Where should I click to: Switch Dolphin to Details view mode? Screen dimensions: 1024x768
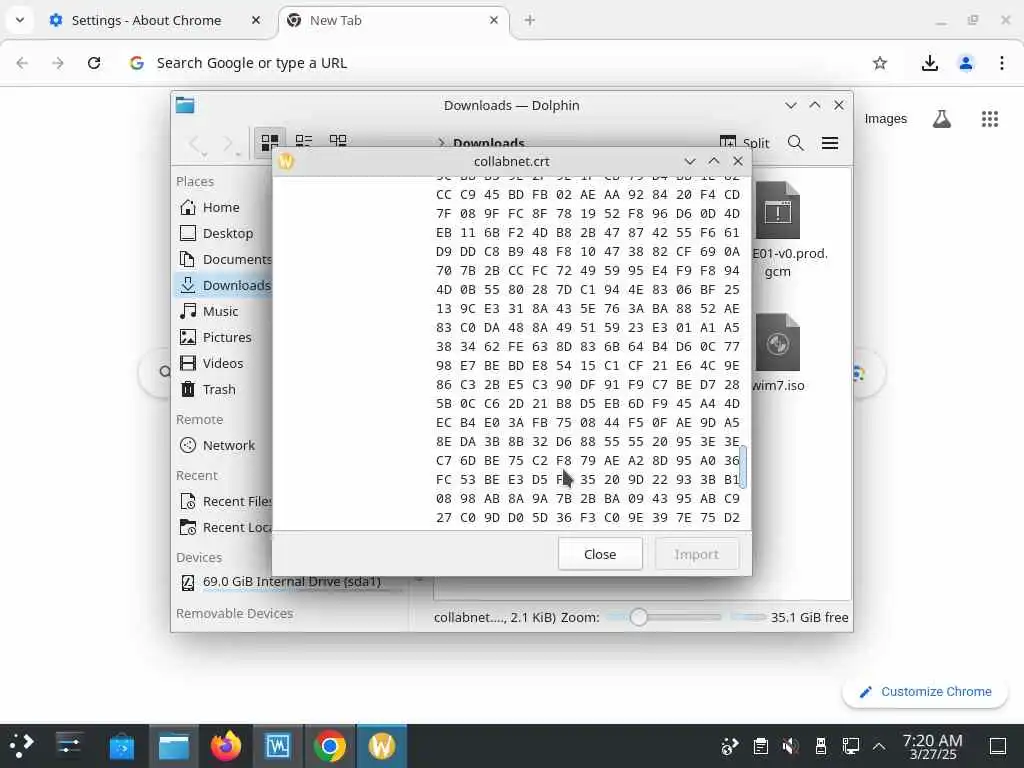click(338, 141)
